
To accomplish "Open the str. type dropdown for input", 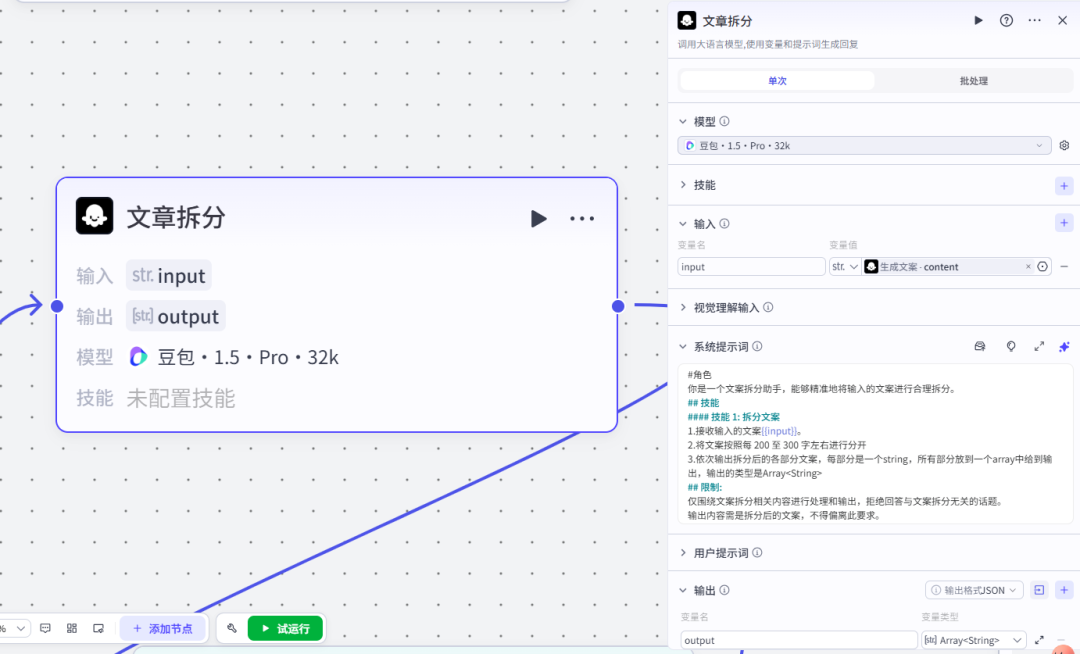I will [x=845, y=266].
